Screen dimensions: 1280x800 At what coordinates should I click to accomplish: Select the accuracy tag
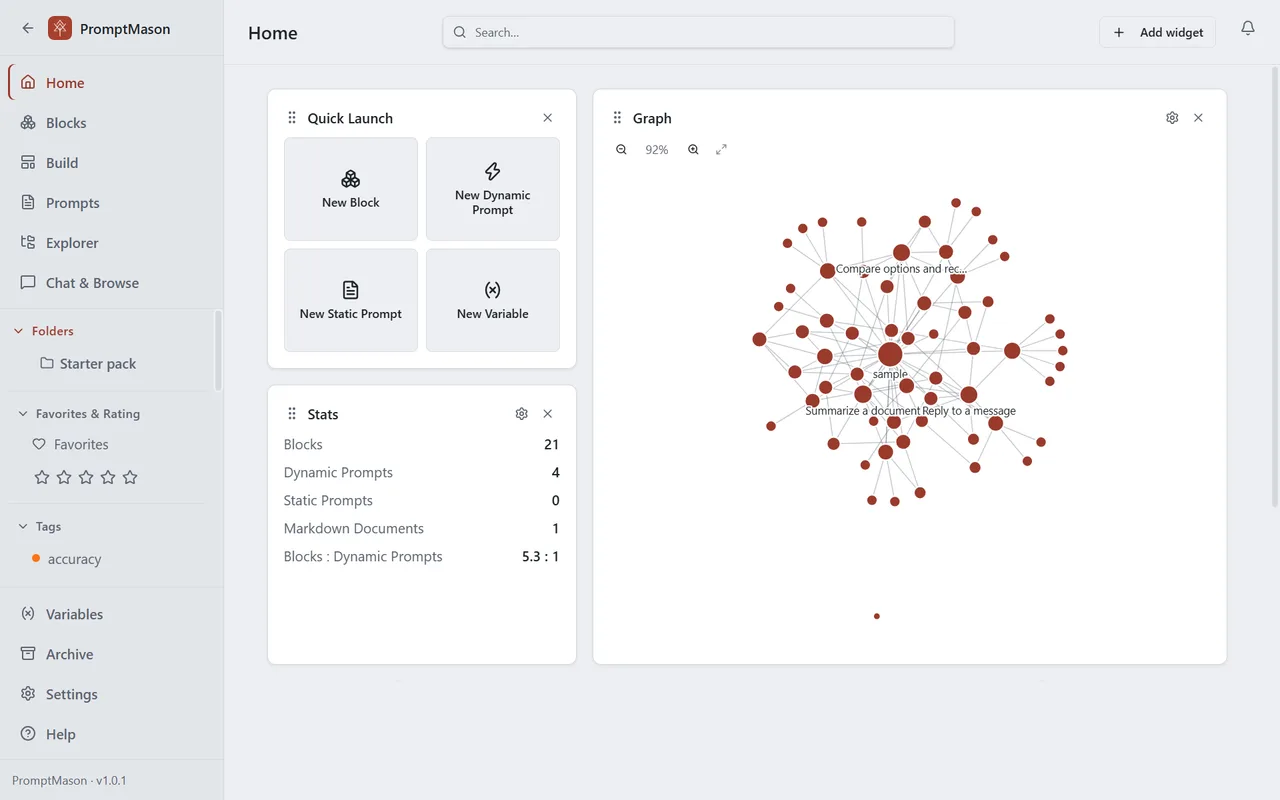tap(67, 559)
